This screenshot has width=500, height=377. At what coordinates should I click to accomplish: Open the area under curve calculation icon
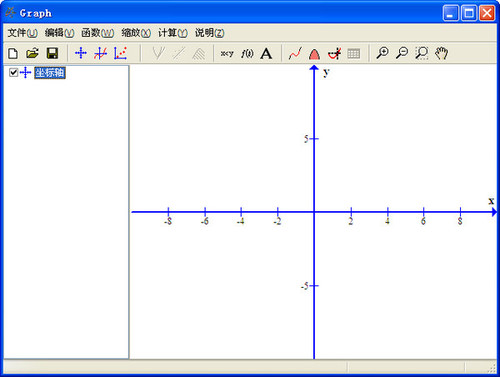click(x=314, y=54)
